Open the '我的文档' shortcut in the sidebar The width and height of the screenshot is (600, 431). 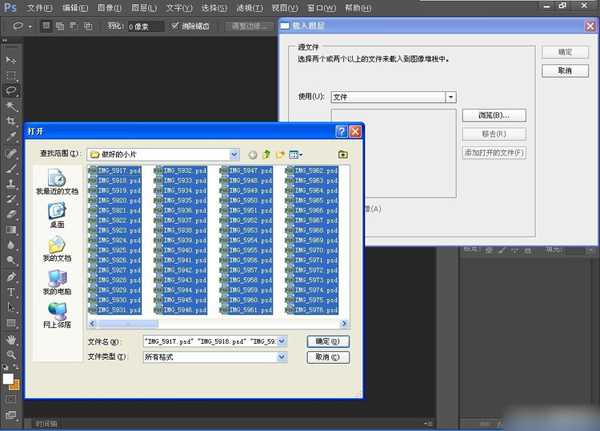tap(56, 248)
